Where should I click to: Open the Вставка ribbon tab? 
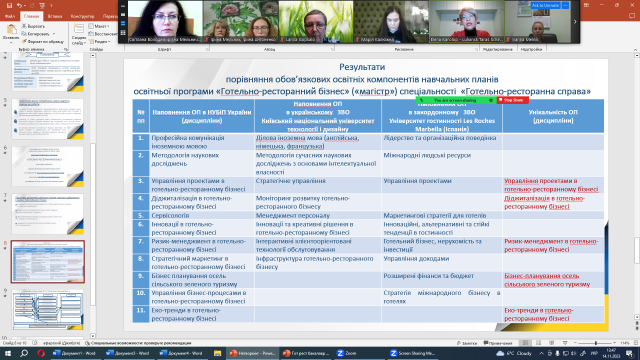55,16
